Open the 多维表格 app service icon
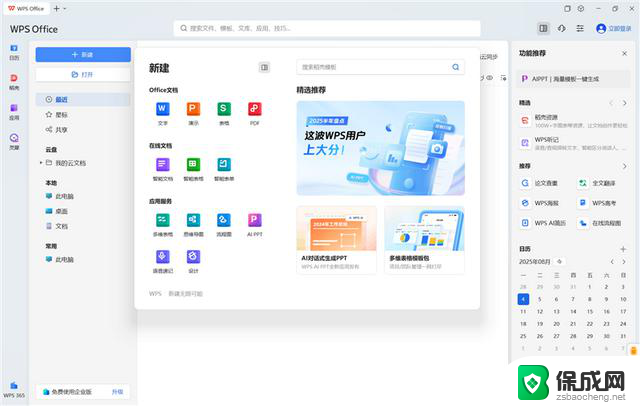Viewport: 640px width, 406px height. 162,220
